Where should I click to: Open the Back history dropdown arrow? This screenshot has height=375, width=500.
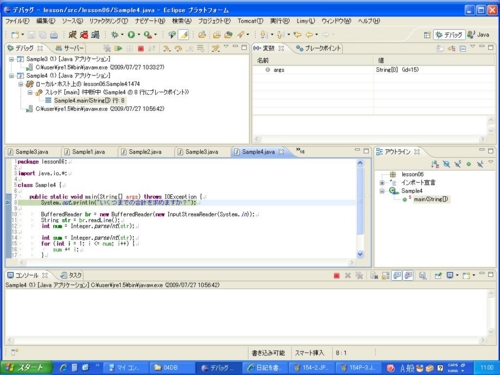316,35
